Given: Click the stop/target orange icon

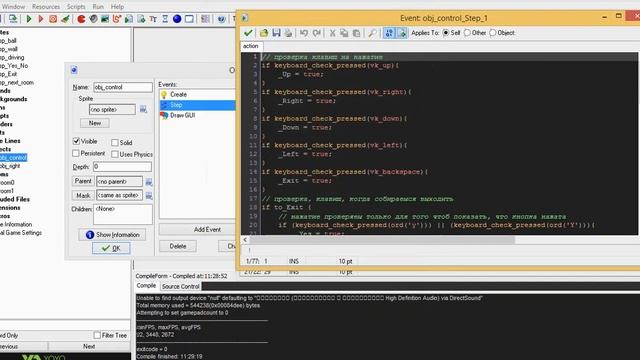Looking at the screenshot, I should pyautogui.click(x=53, y=19).
